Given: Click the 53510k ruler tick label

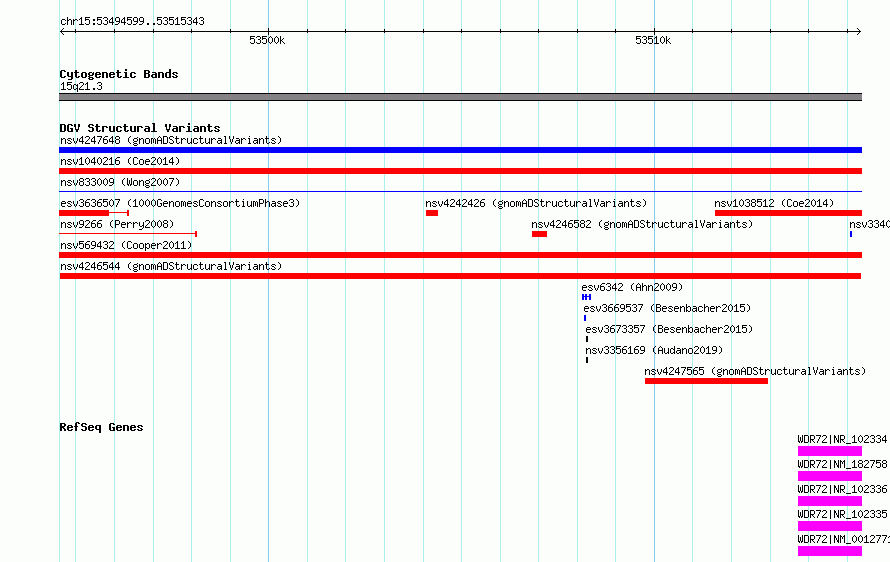Looking at the screenshot, I should (653, 40).
